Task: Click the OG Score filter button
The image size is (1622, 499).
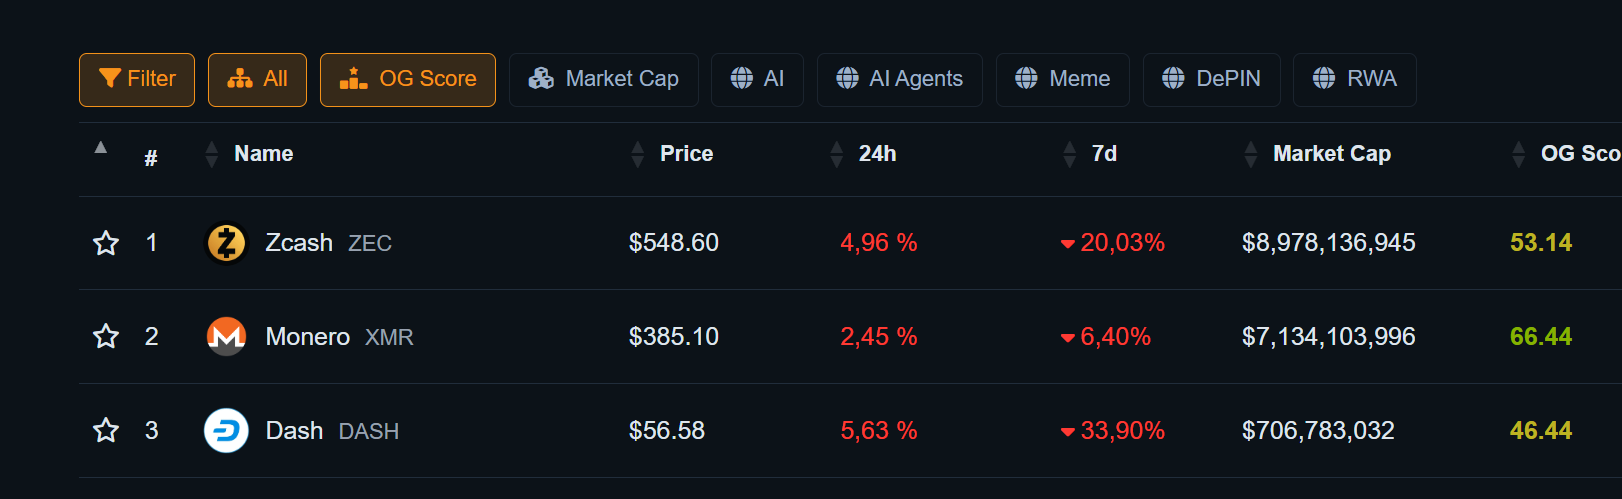Action: pyautogui.click(x=408, y=79)
